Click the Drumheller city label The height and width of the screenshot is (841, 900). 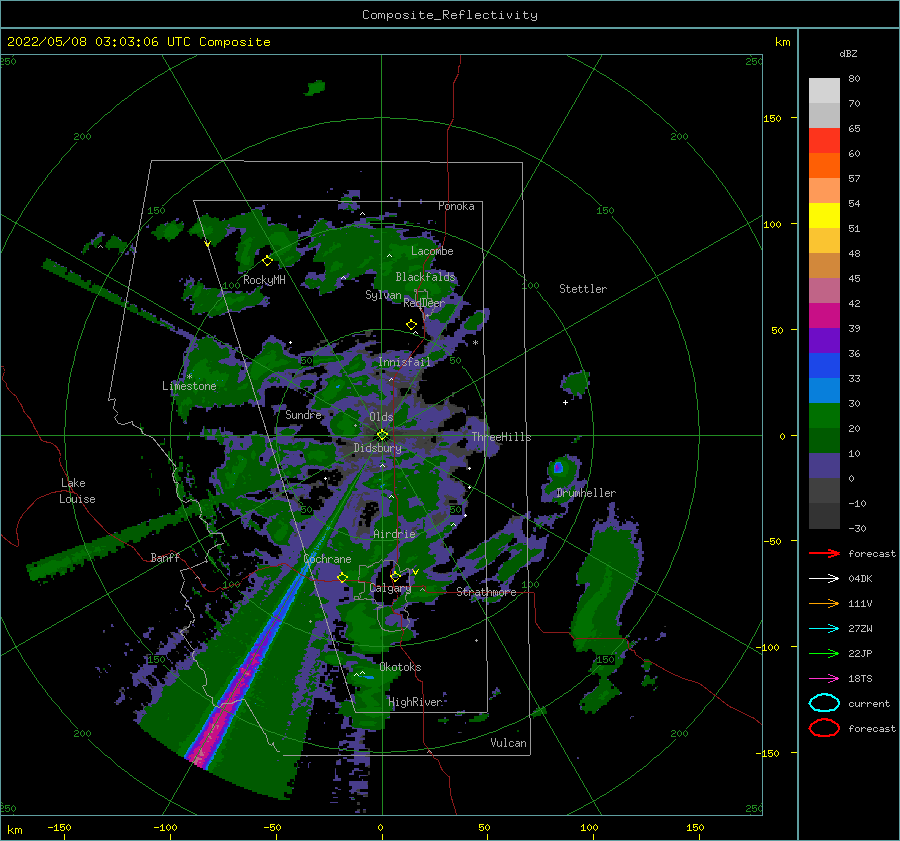pos(586,493)
